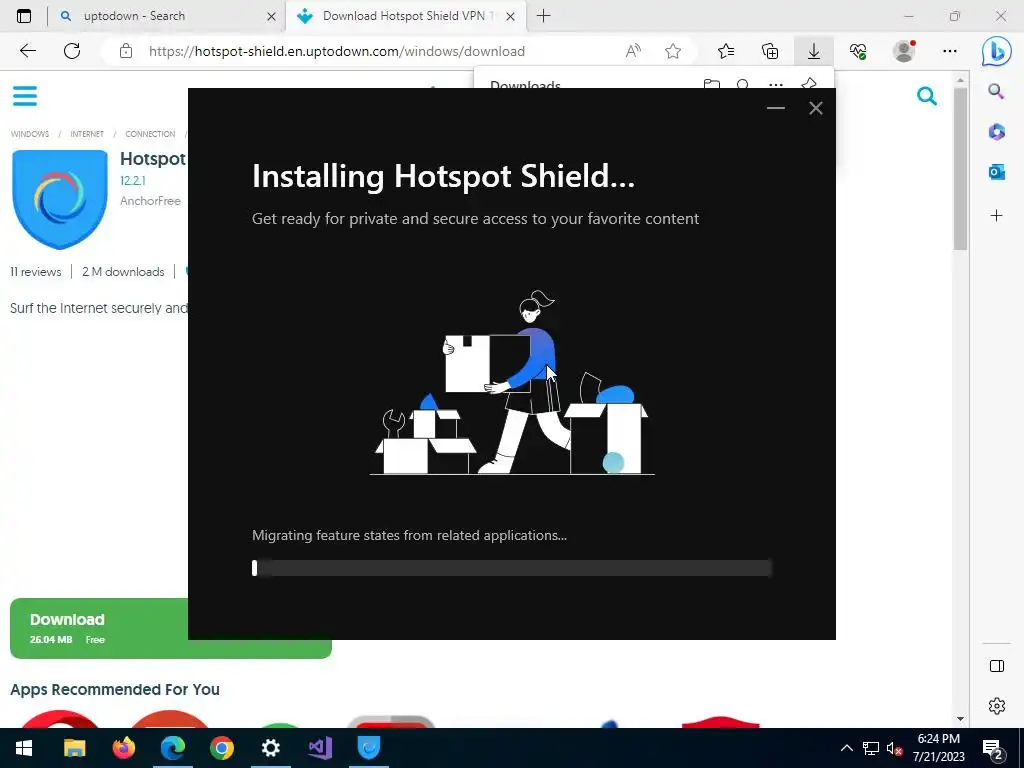Switch to the uptodown - Search tab
Screen dimensions: 1024x768
[168, 16]
